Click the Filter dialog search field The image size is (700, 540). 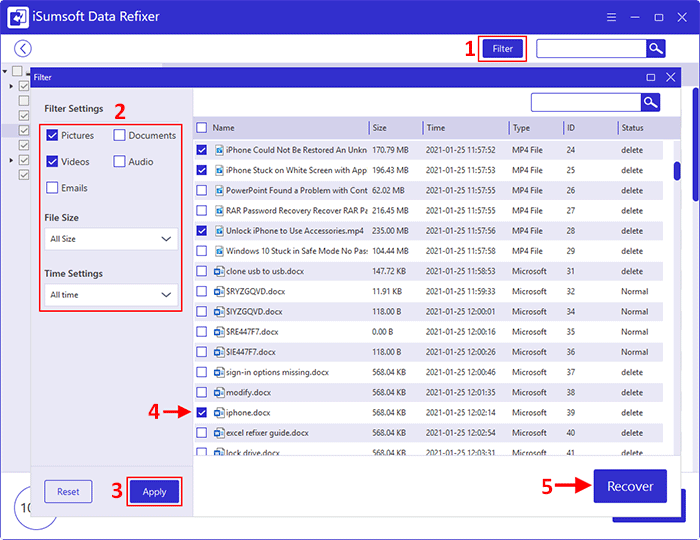click(586, 103)
